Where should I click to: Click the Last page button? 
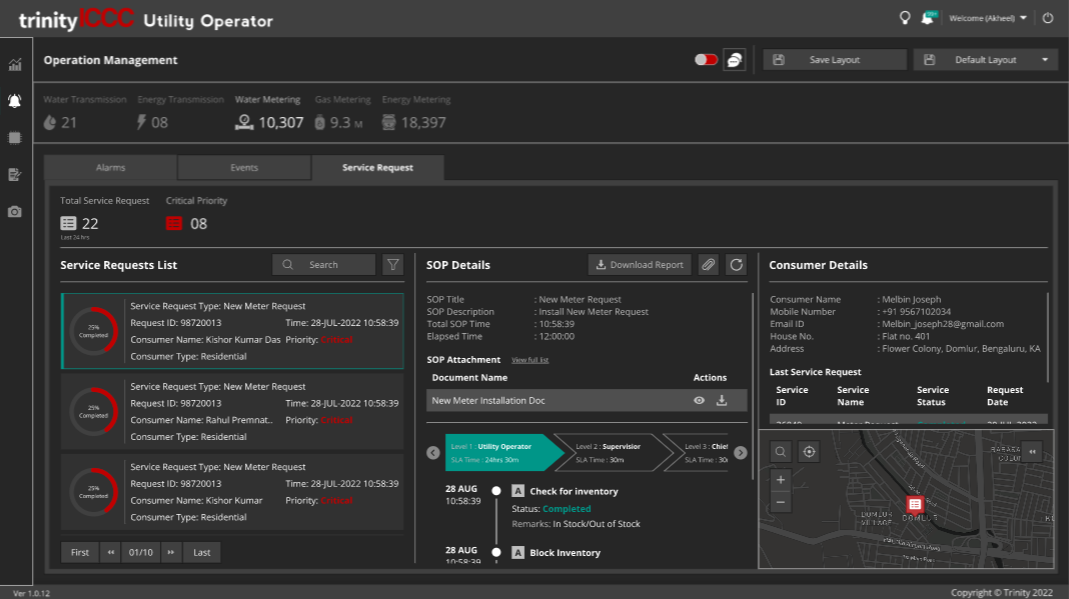202,552
